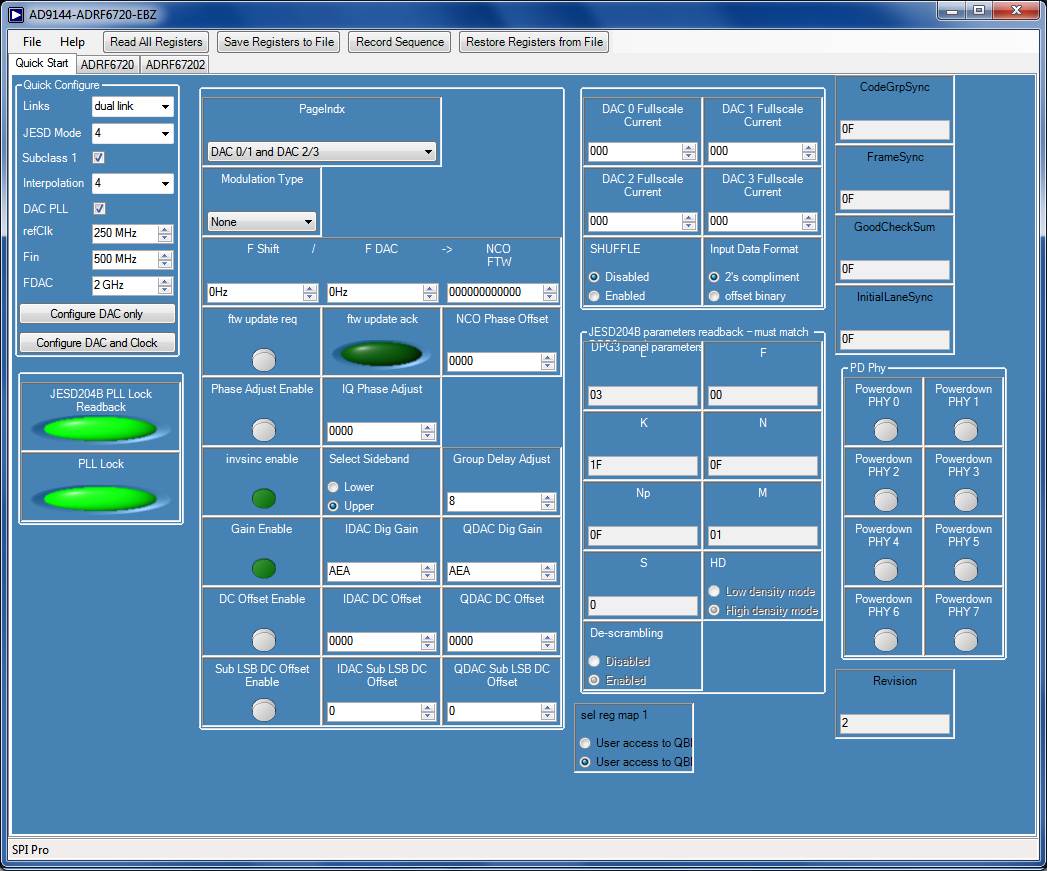The height and width of the screenshot is (871, 1048).
Task: Click the PLL Lock green LED
Action: click(100, 499)
